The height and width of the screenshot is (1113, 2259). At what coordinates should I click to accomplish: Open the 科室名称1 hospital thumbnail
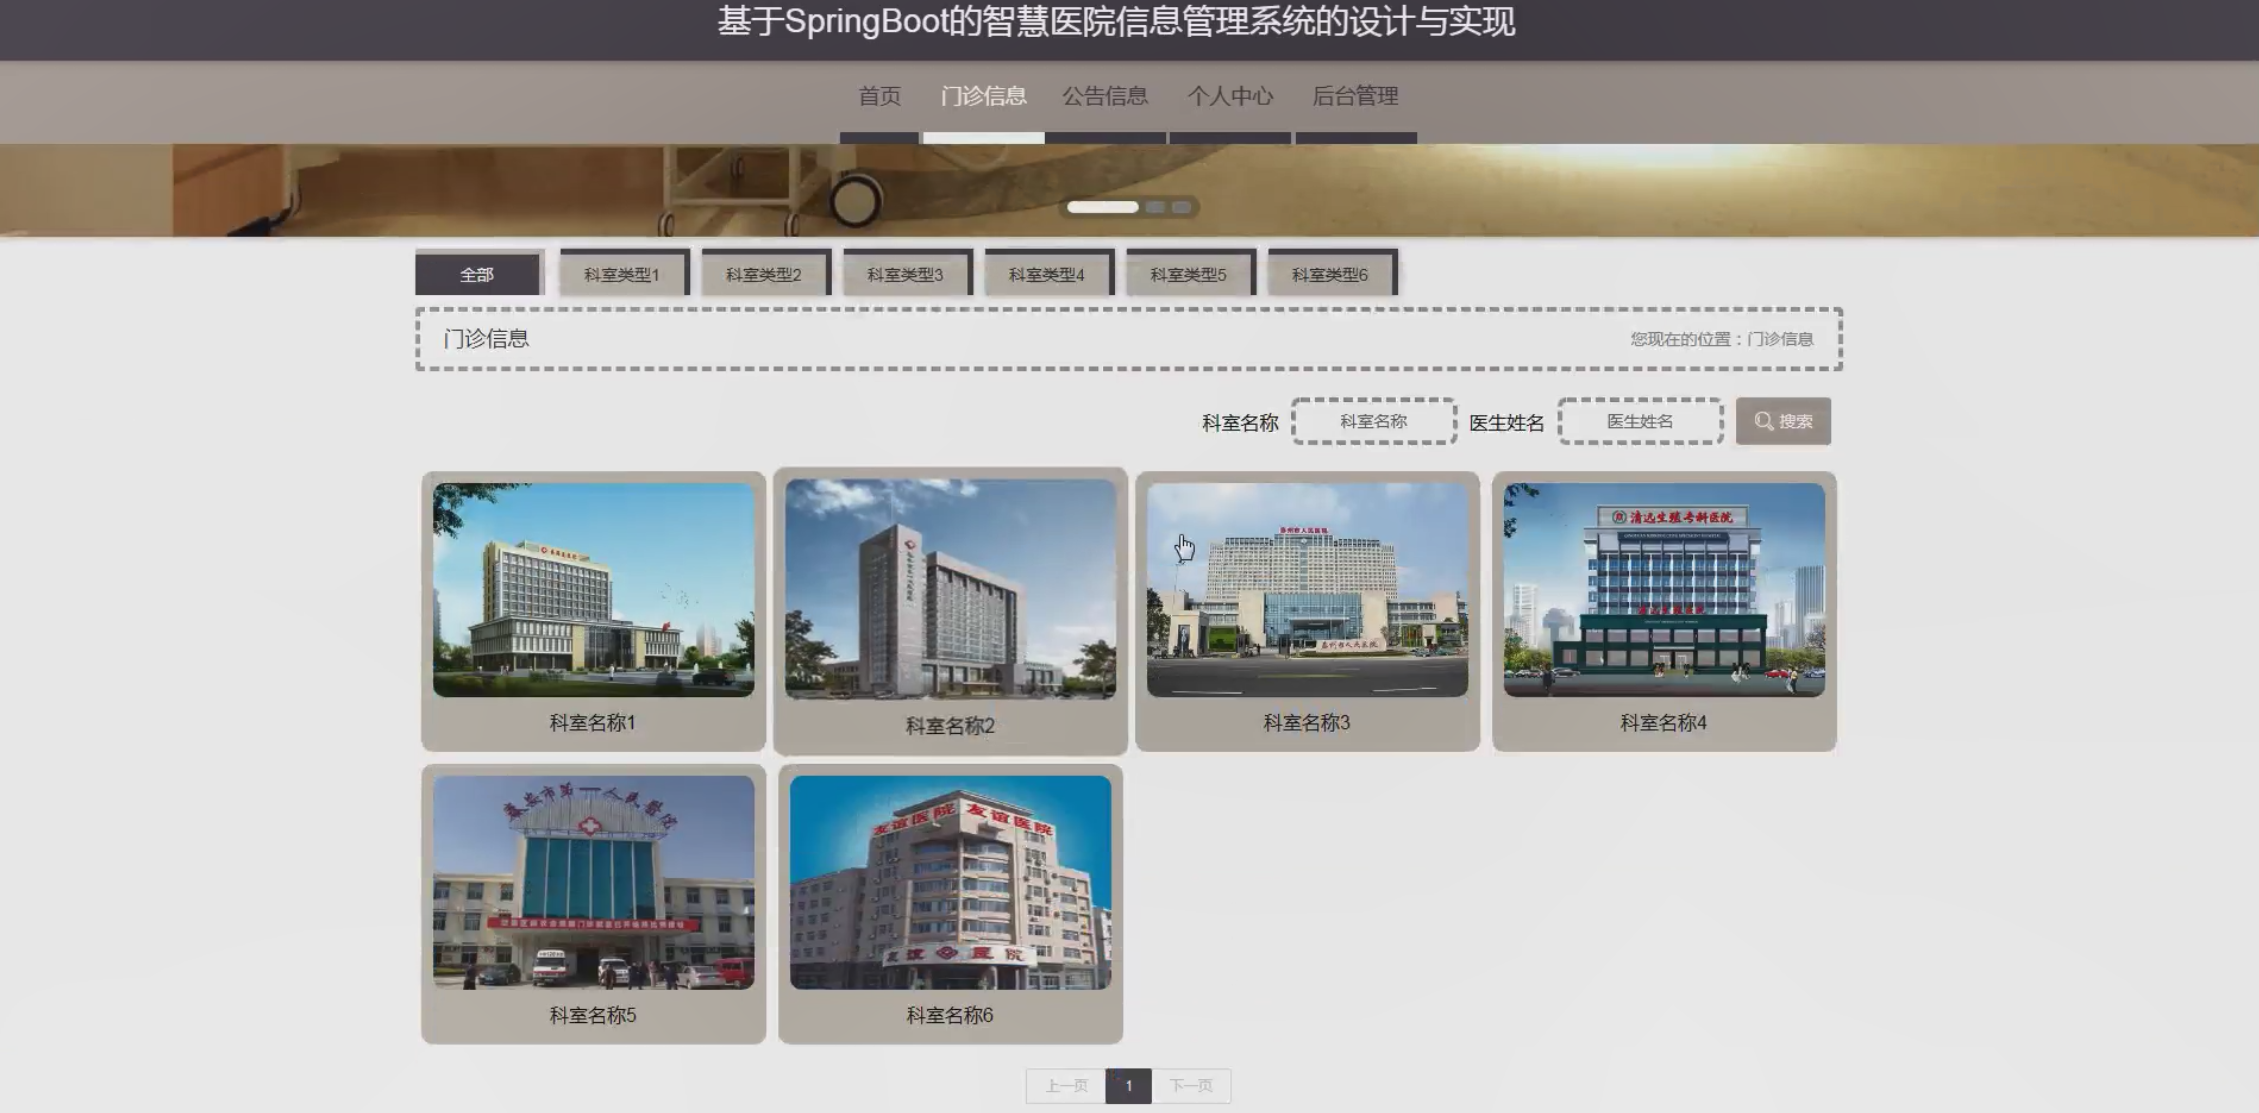pyautogui.click(x=593, y=590)
